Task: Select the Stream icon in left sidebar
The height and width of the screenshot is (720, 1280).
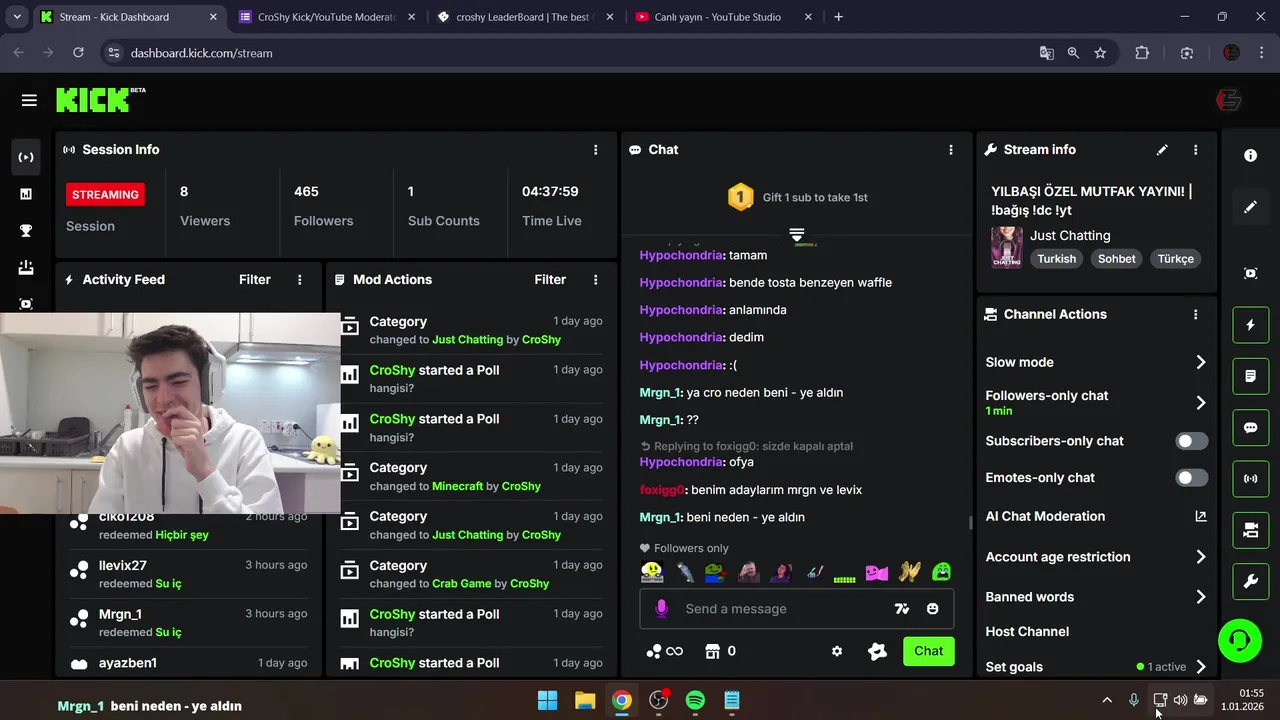Action: [x=26, y=157]
